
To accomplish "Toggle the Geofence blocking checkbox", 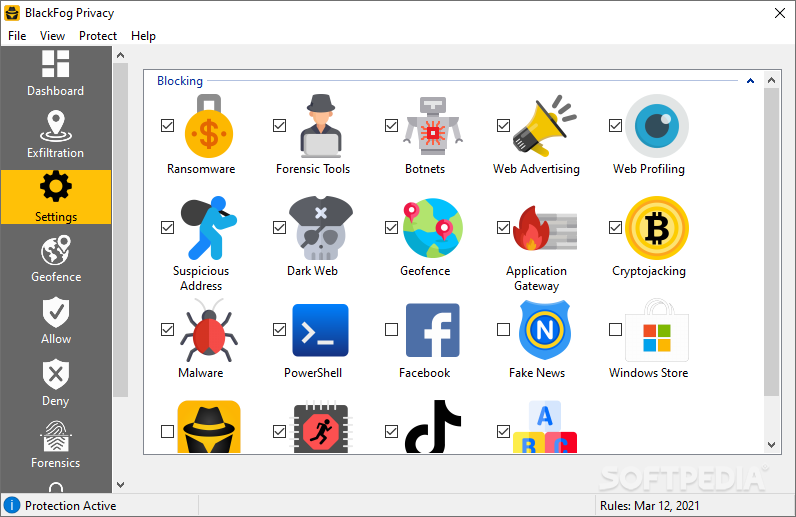I will pyautogui.click(x=391, y=228).
